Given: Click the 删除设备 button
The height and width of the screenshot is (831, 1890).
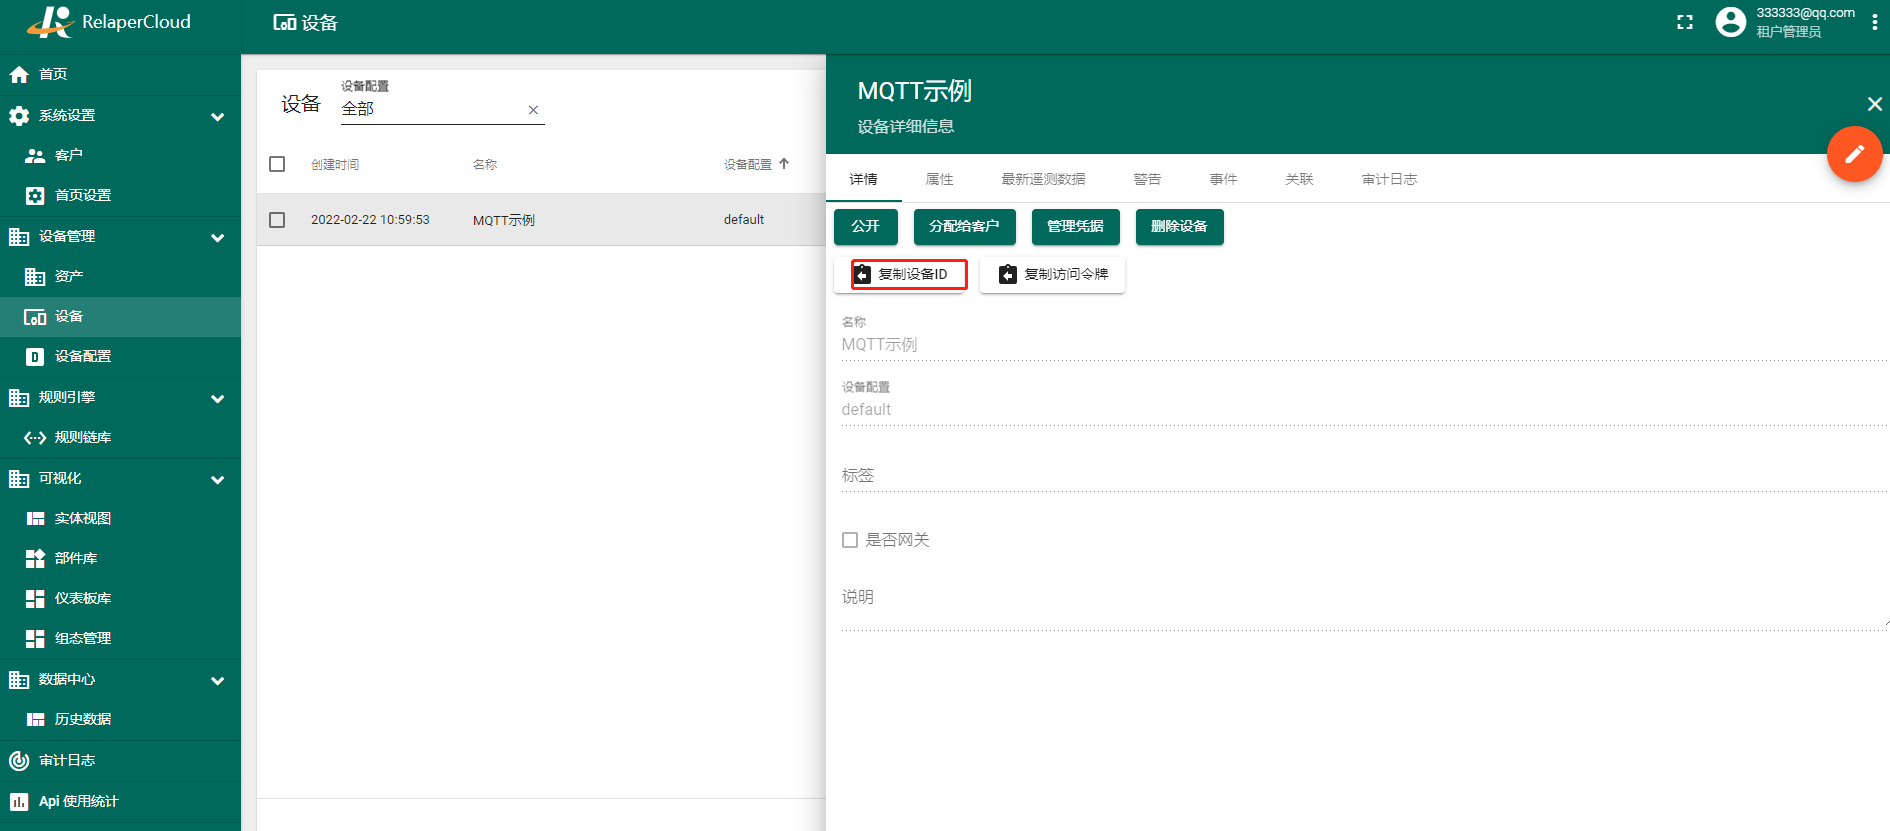Looking at the screenshot, I should (x=1179, y=227).
